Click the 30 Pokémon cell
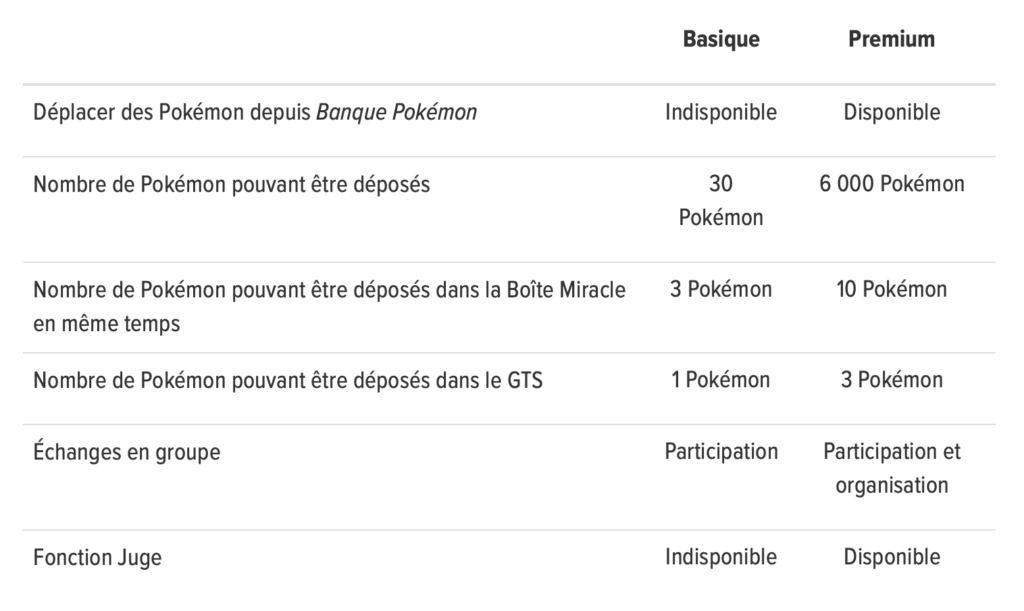The width and height of the screenshot is (1024, 611). 721,200
